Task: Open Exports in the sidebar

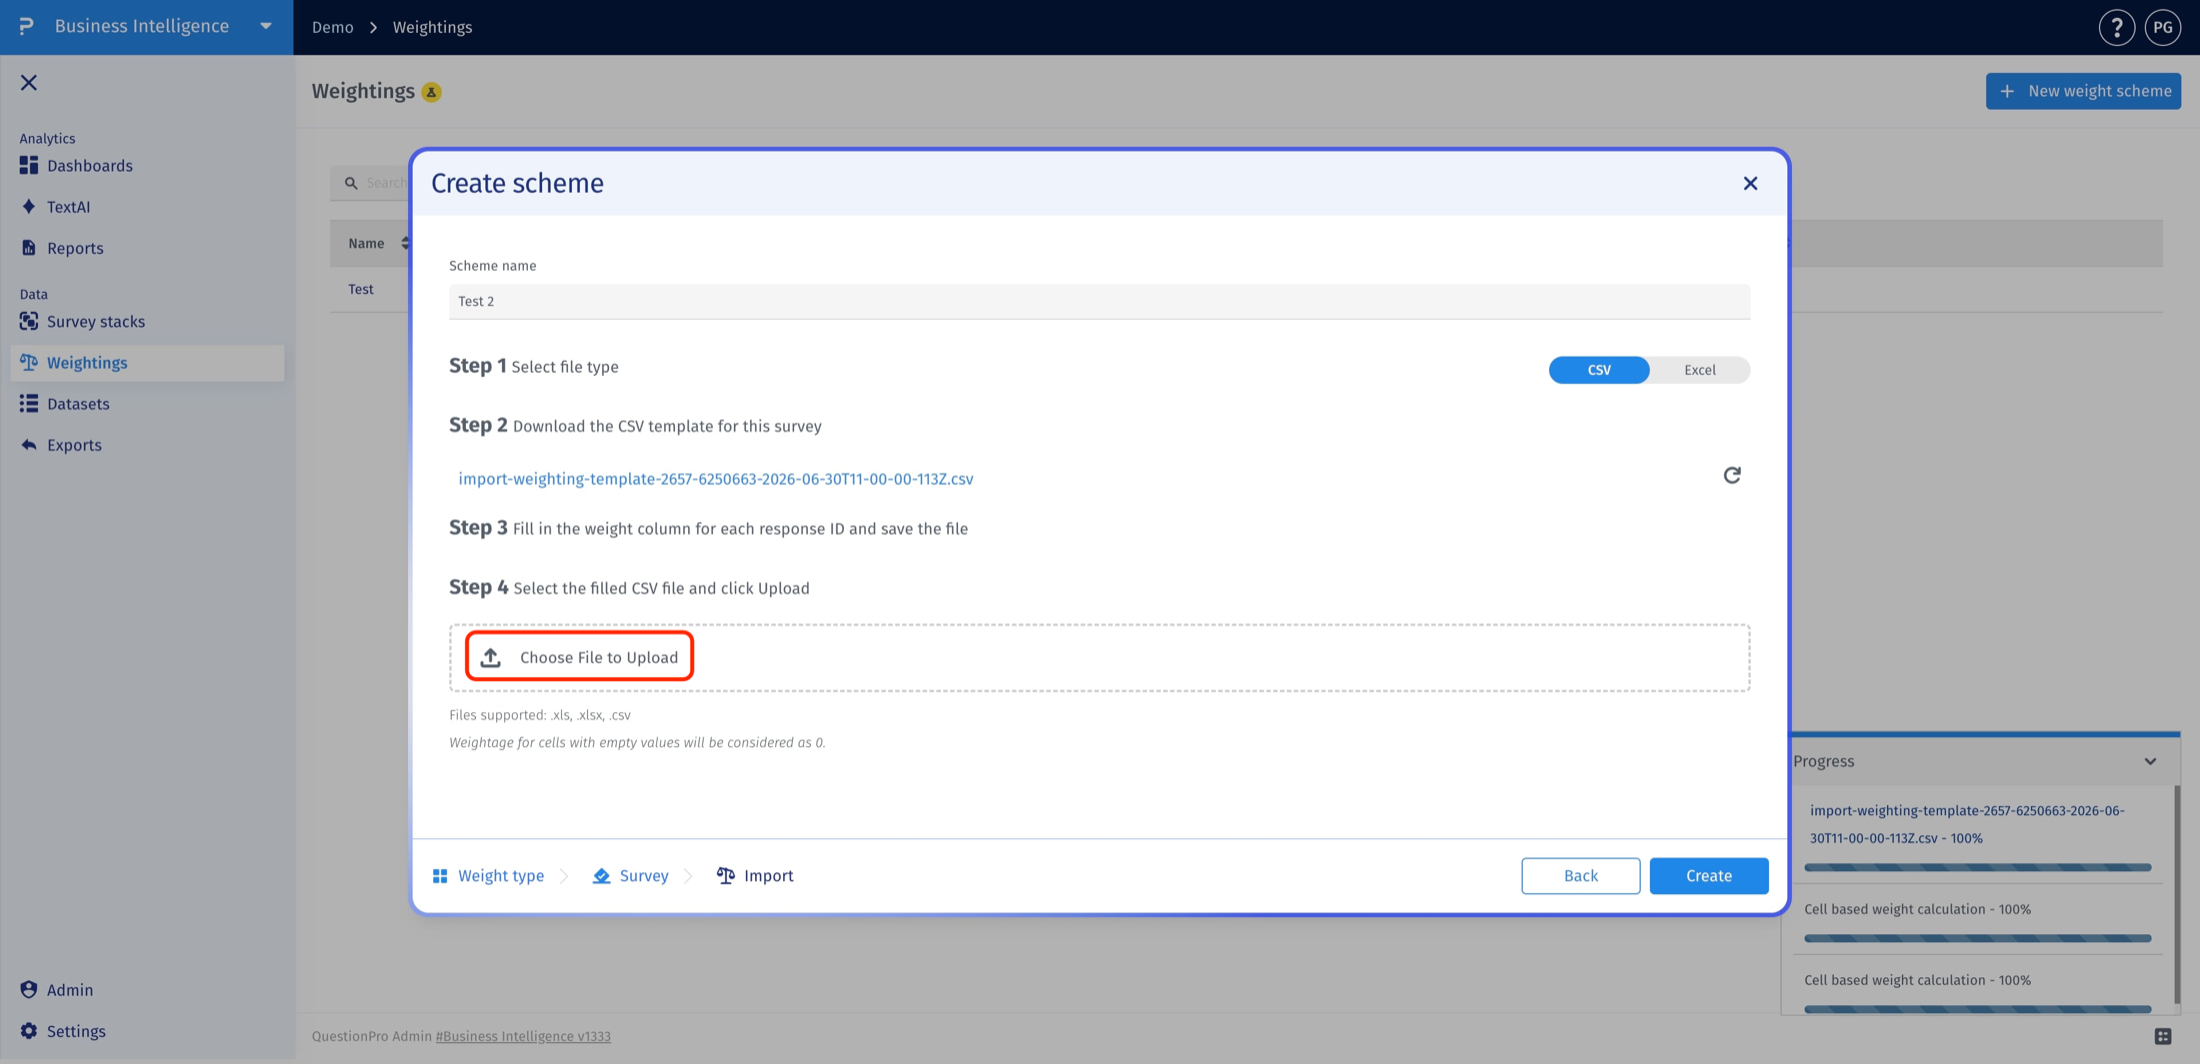Action: coord(74,444)
